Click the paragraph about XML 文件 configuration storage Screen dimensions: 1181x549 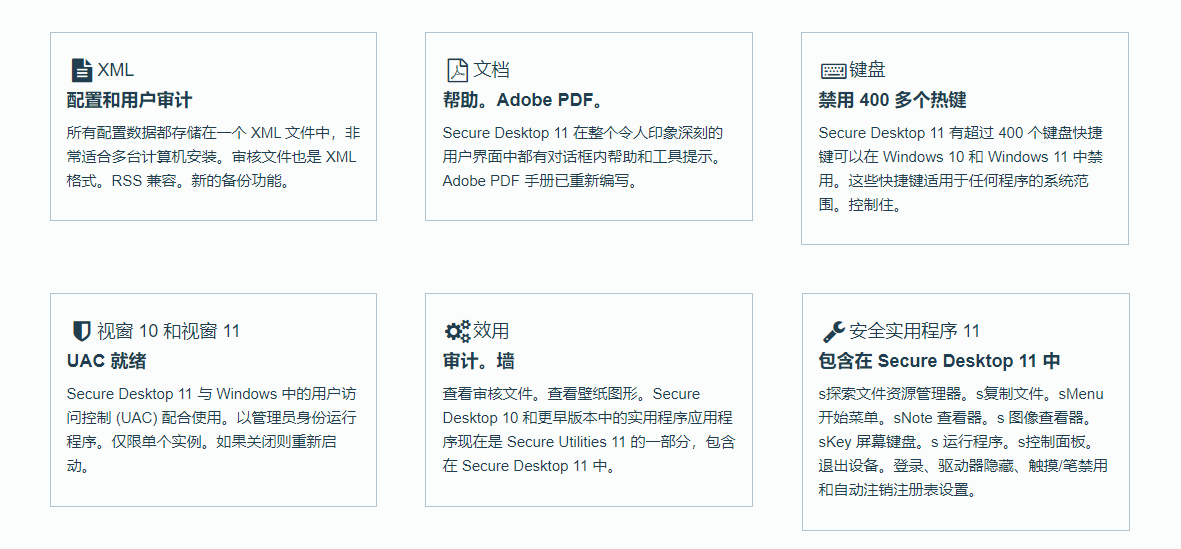213,157
